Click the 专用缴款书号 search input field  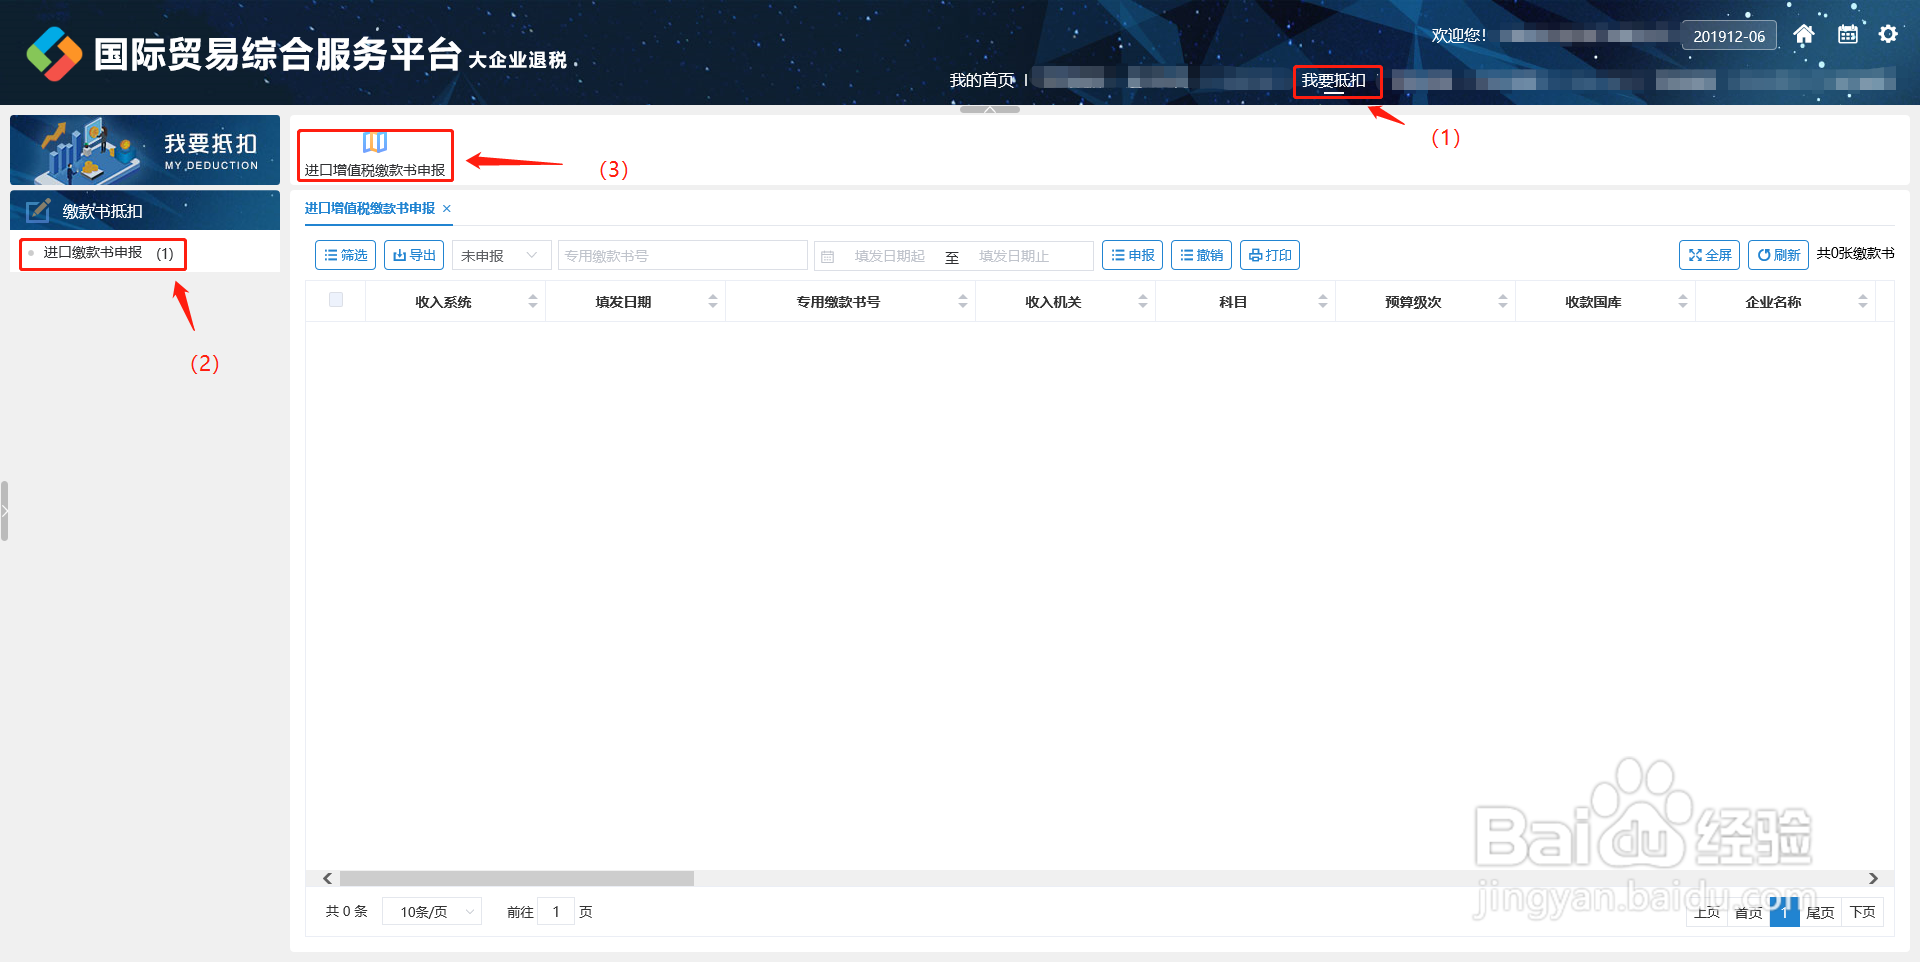click(x=683, y=255)
